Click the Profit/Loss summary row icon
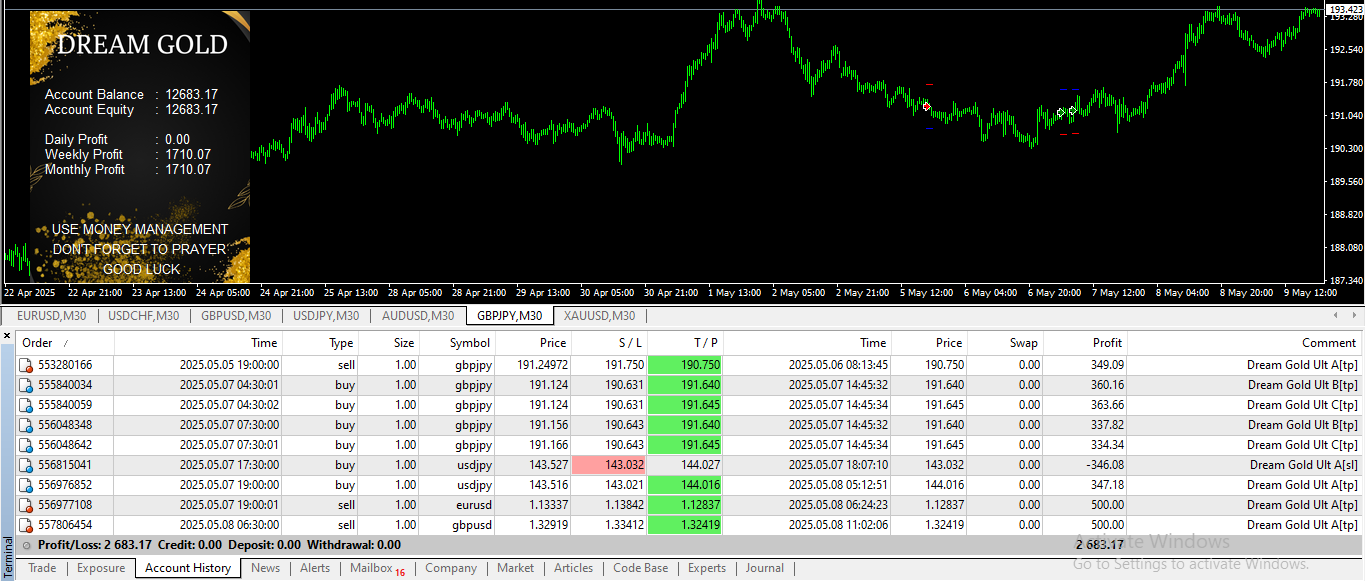The image size is (1365, 581). [x=26, y=545]
